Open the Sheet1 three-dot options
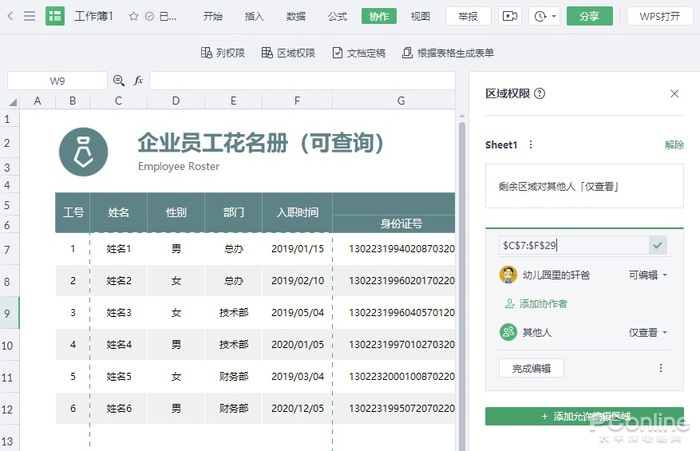Viewport: 700px width, 451px height. pos(530,145)
